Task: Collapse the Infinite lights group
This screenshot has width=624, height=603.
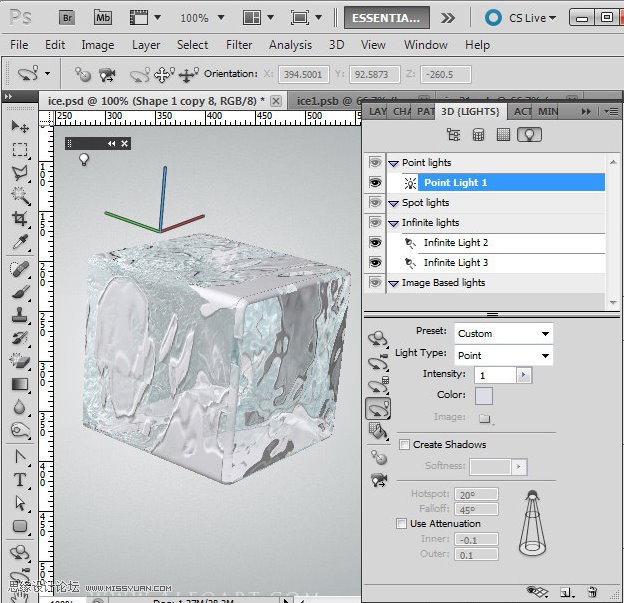Action: click(x=394, y=223)
